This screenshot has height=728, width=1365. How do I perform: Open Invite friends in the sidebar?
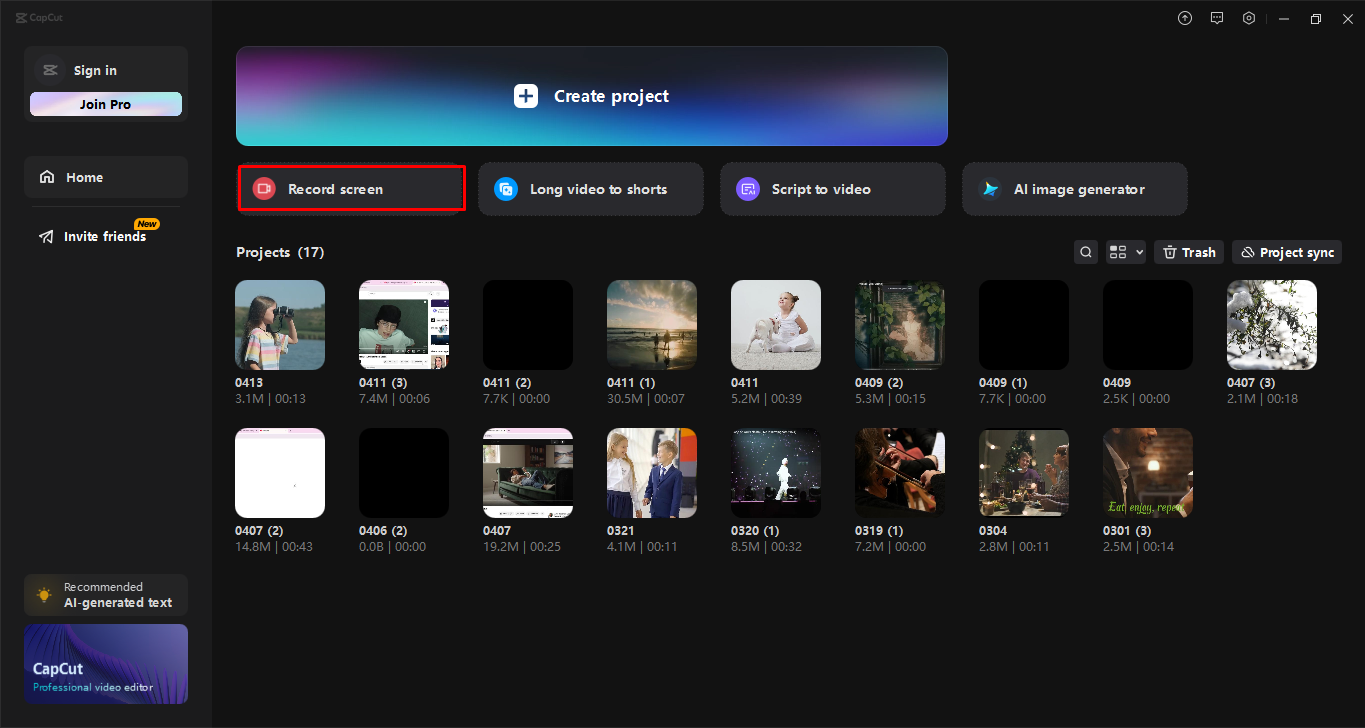coord(105,236)
